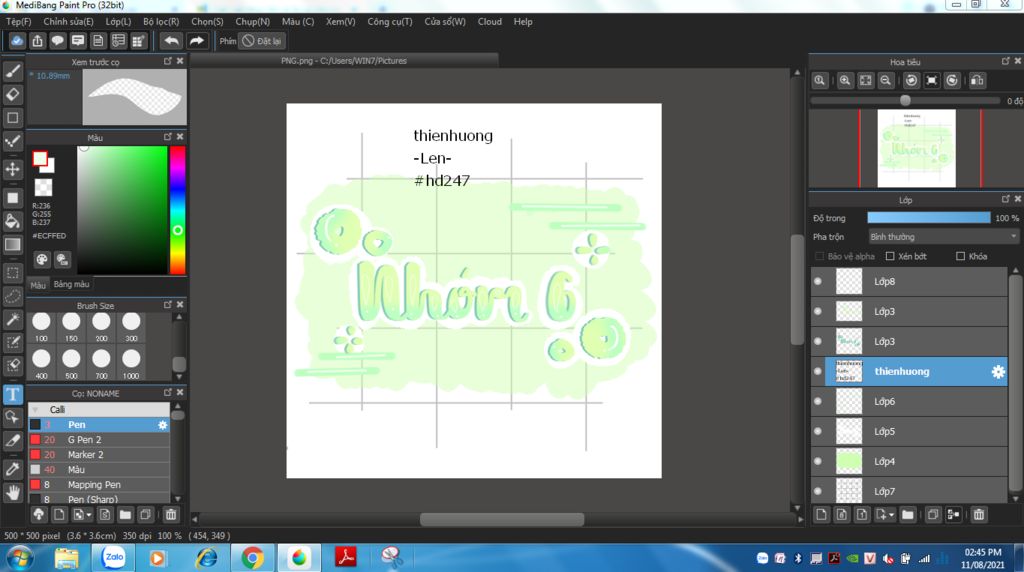Screen dimensions: 1024x572
Task: Zoom in using navigator magnifier plus
Action: tap(845, 80)
